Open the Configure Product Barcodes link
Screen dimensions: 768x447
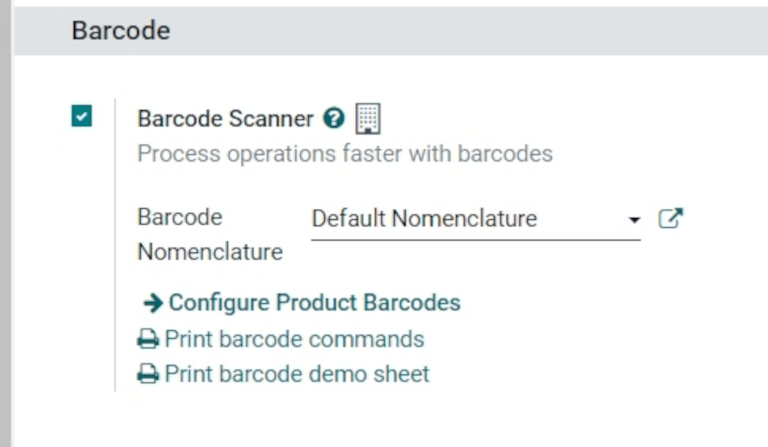[314, 303]
